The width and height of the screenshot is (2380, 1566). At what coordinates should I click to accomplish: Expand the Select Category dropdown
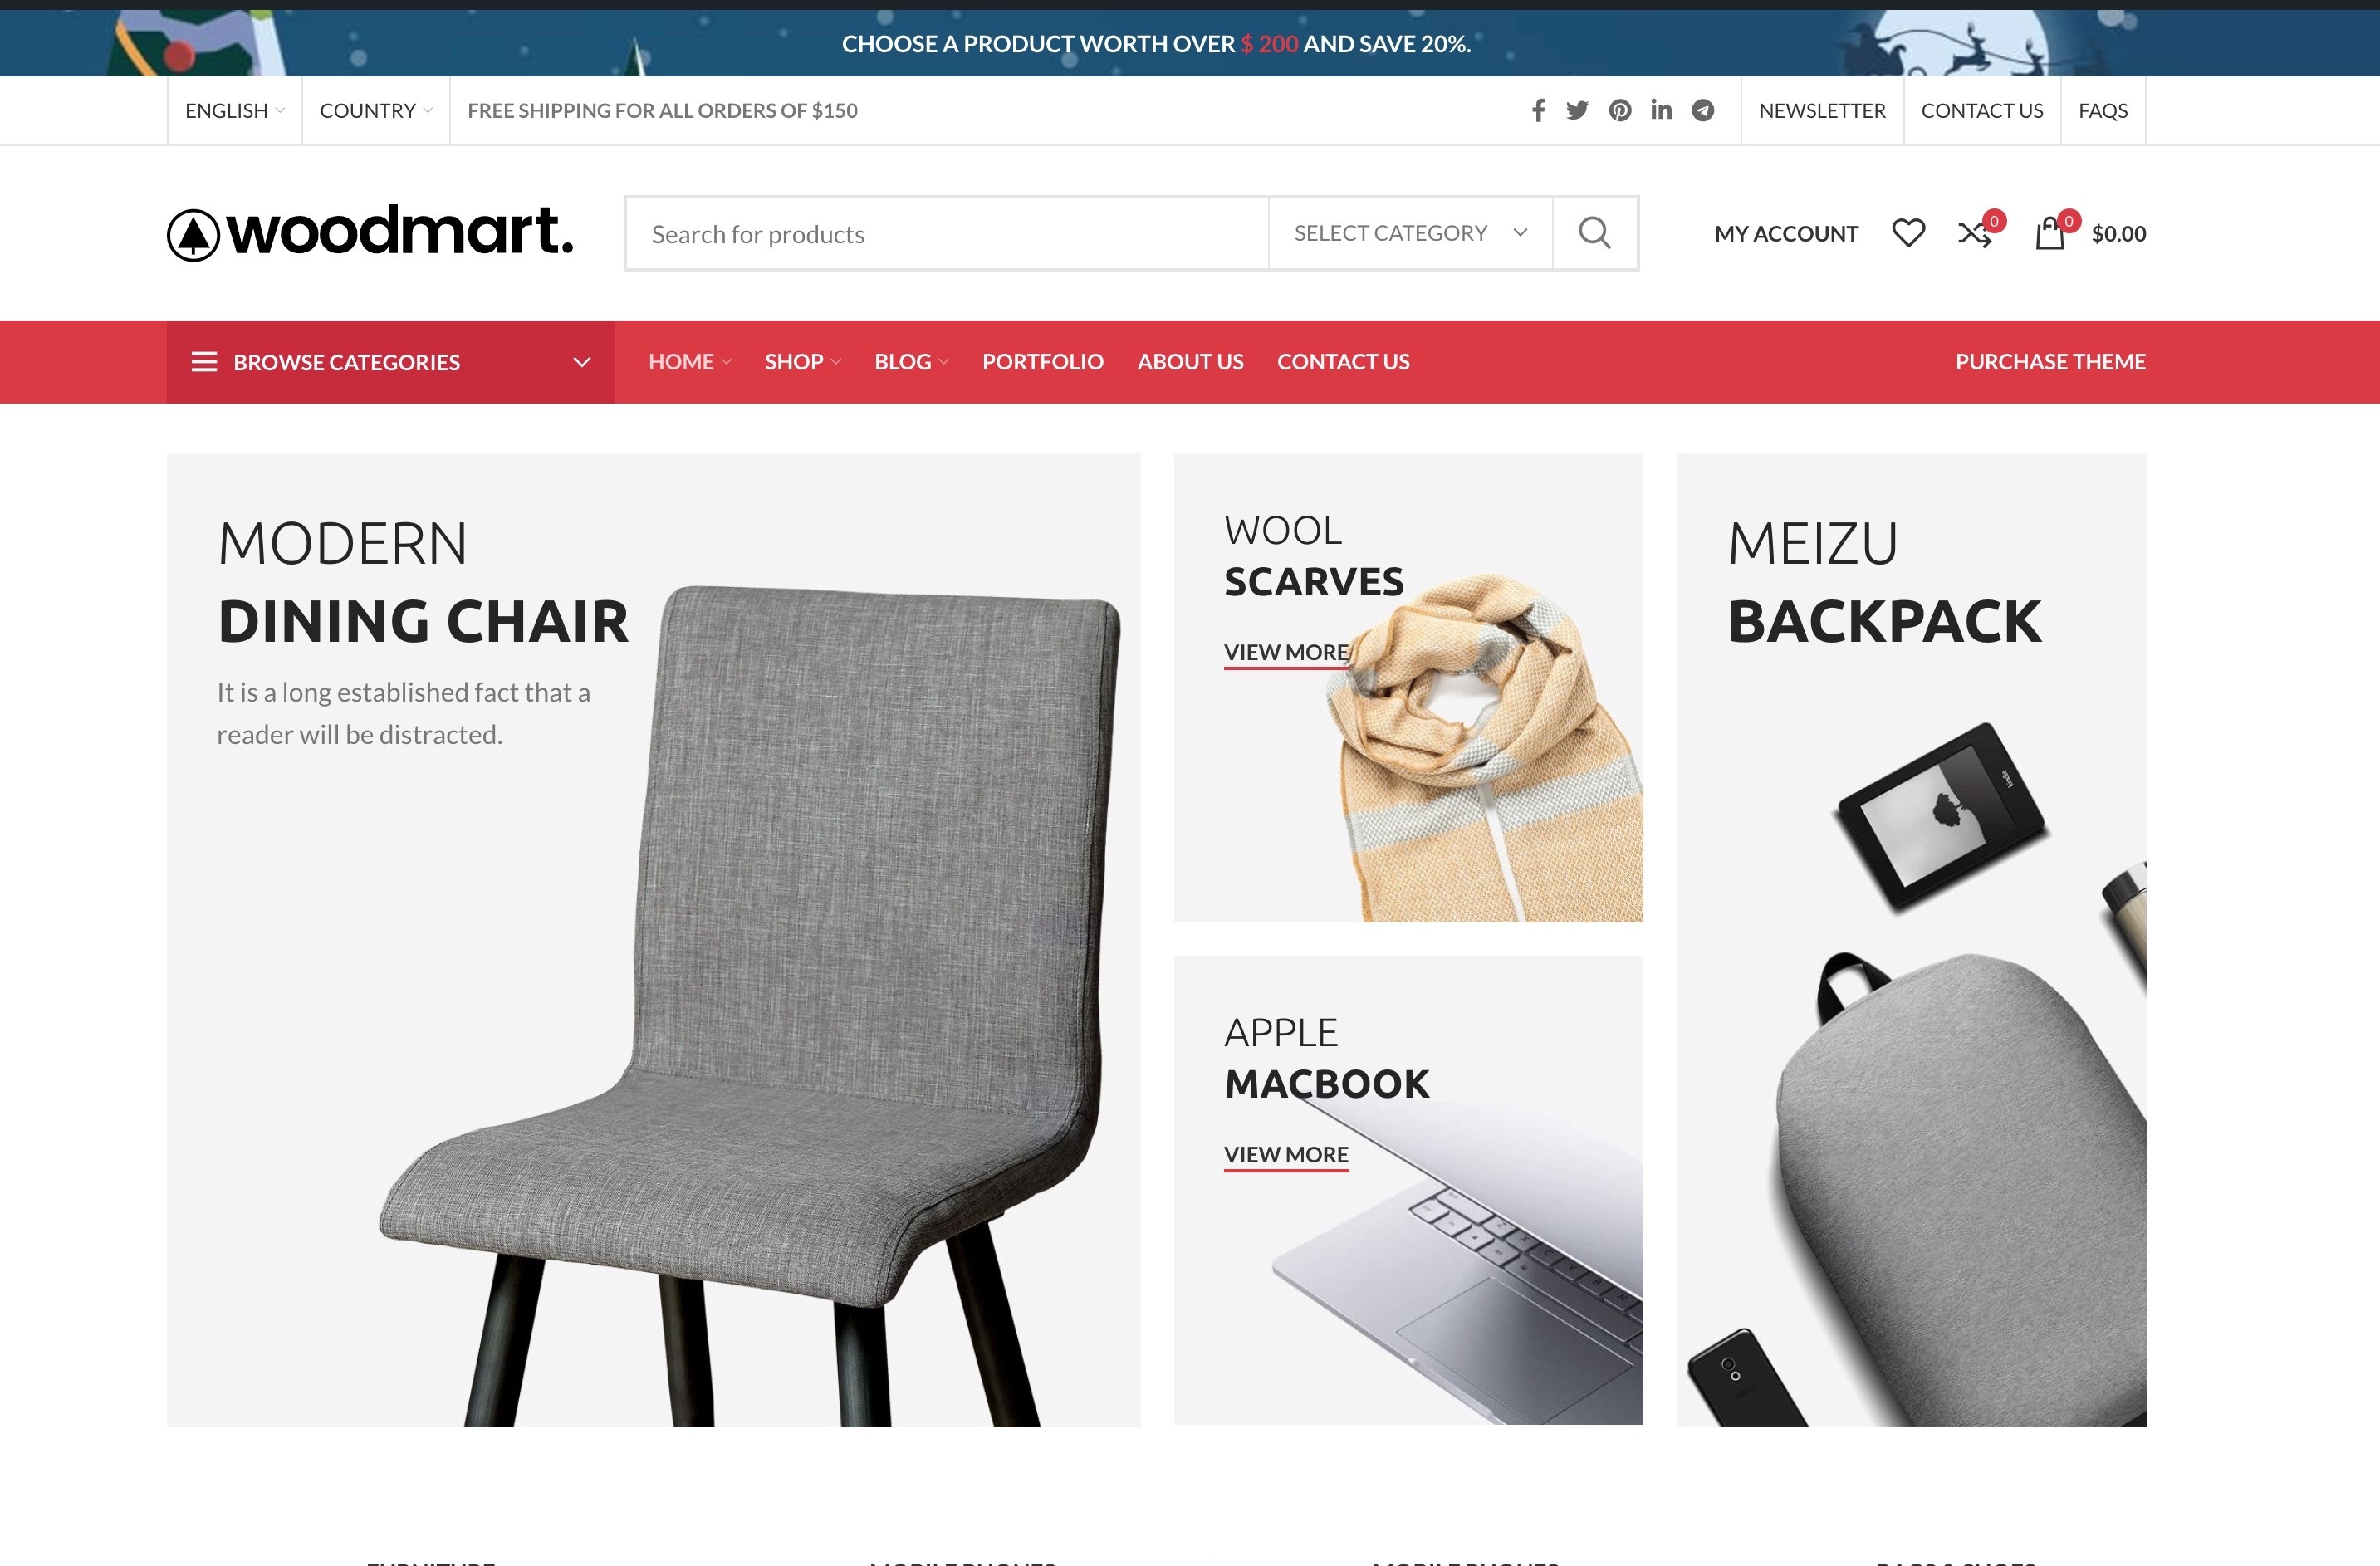coord(1410,233)
